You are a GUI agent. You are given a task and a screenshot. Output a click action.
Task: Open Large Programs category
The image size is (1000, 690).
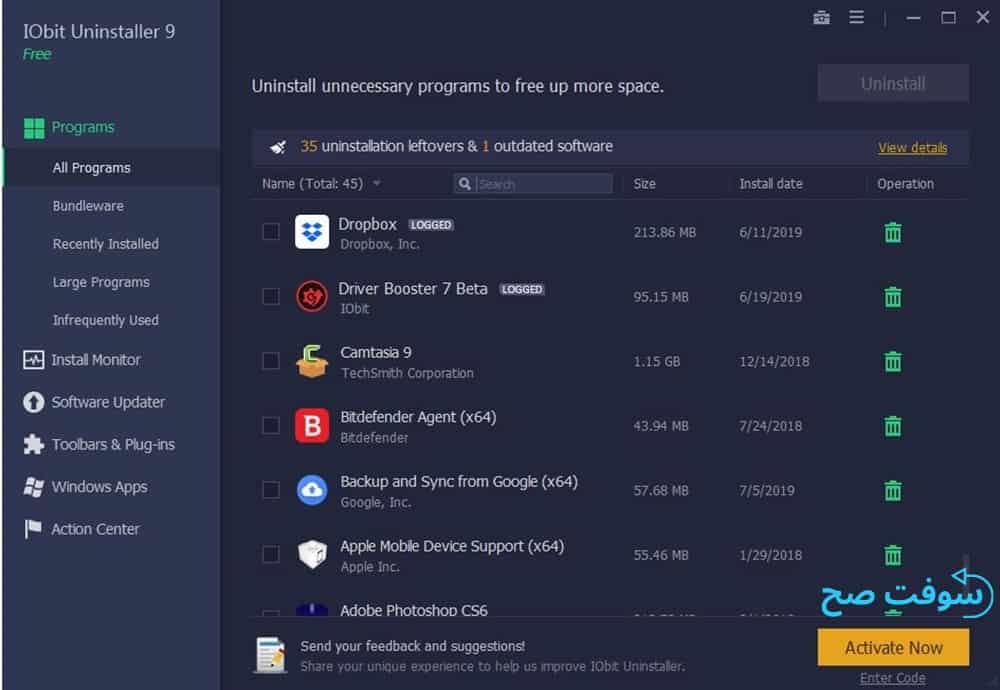(101, 283)
